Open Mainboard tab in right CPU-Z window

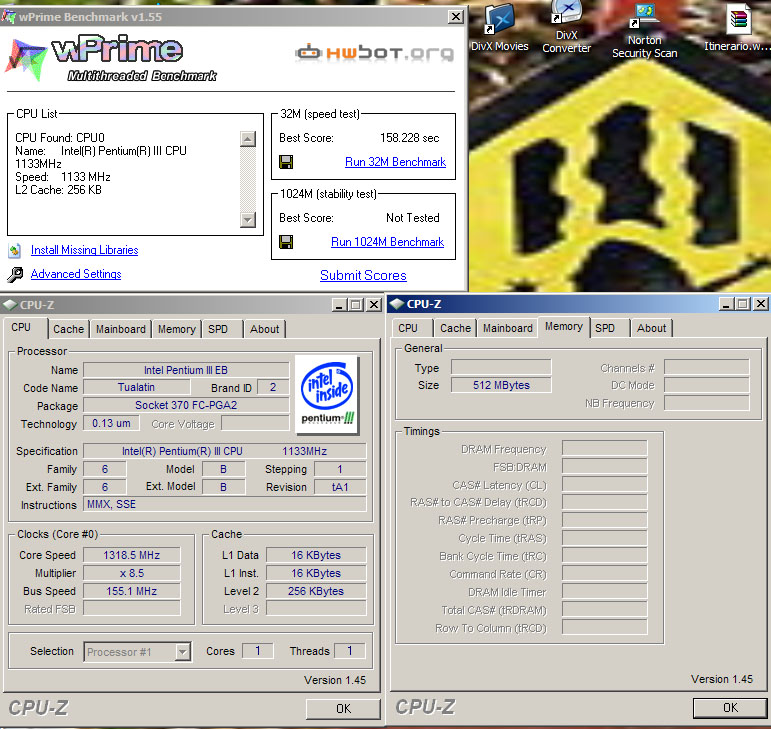click(x=507, y=328)
